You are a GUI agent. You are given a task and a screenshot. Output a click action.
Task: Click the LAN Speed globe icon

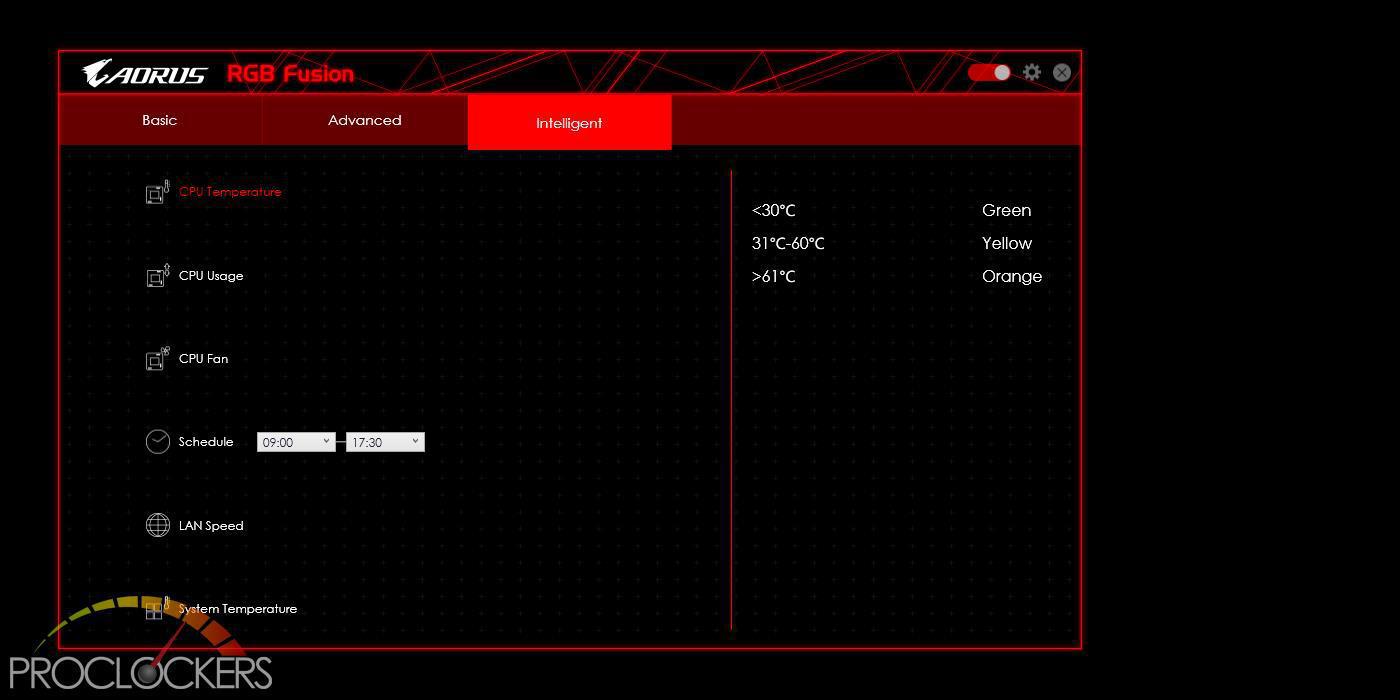tap(158, 525)
